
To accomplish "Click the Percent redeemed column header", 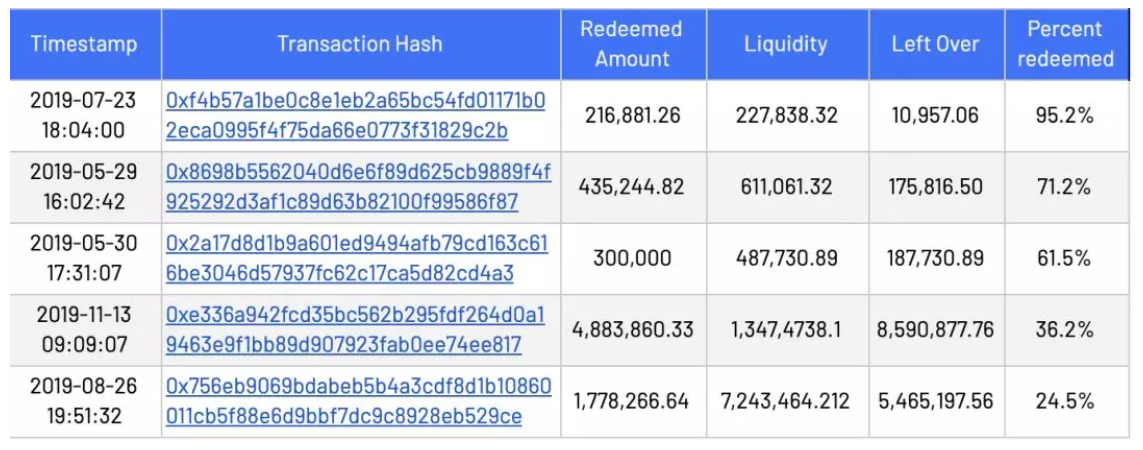I will pyautogui.click(x=1065, y=44).
